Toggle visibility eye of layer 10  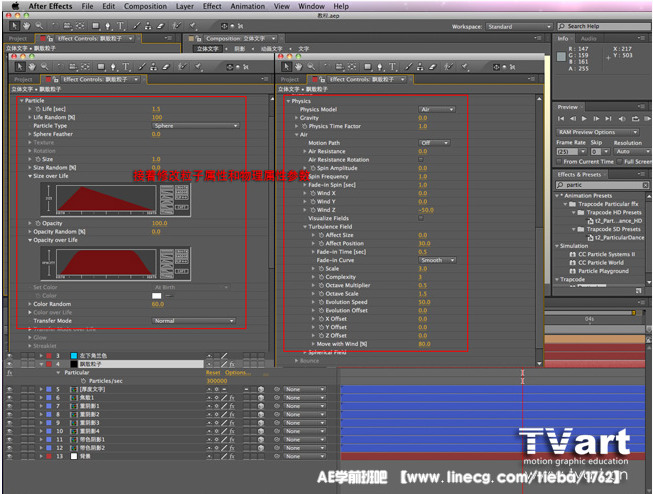10,431
